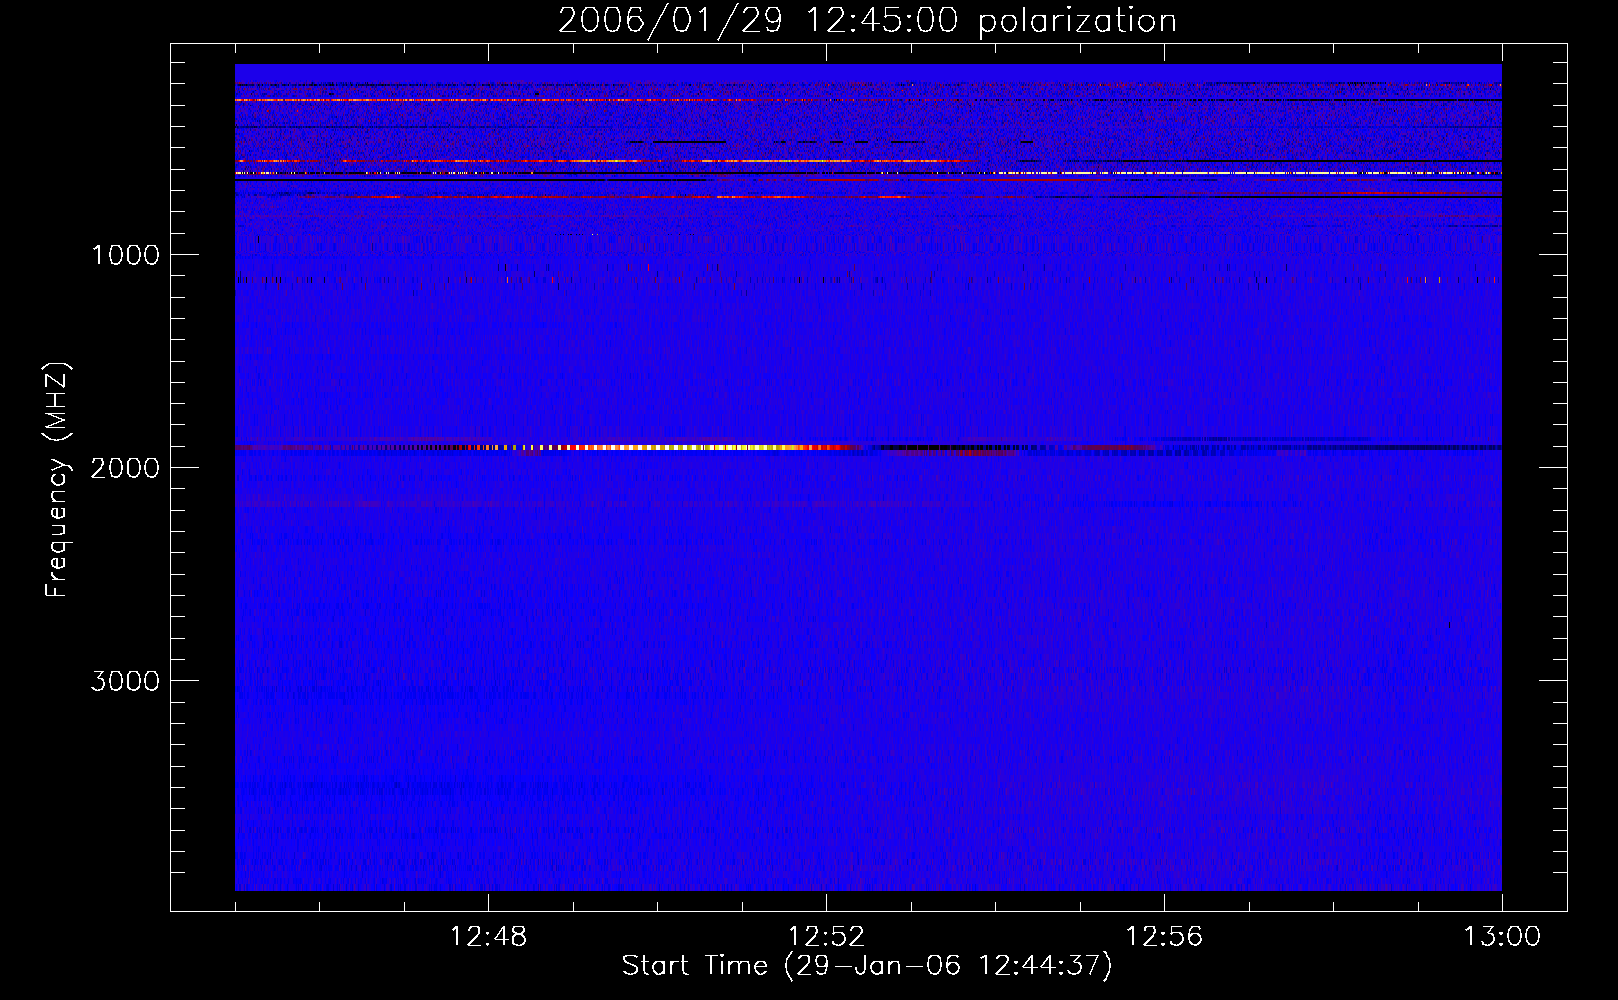The width and height of the screenshot is (1618, 1000).
Task: Click the 12:52 time tick label
Action: (x=826, y=937)
